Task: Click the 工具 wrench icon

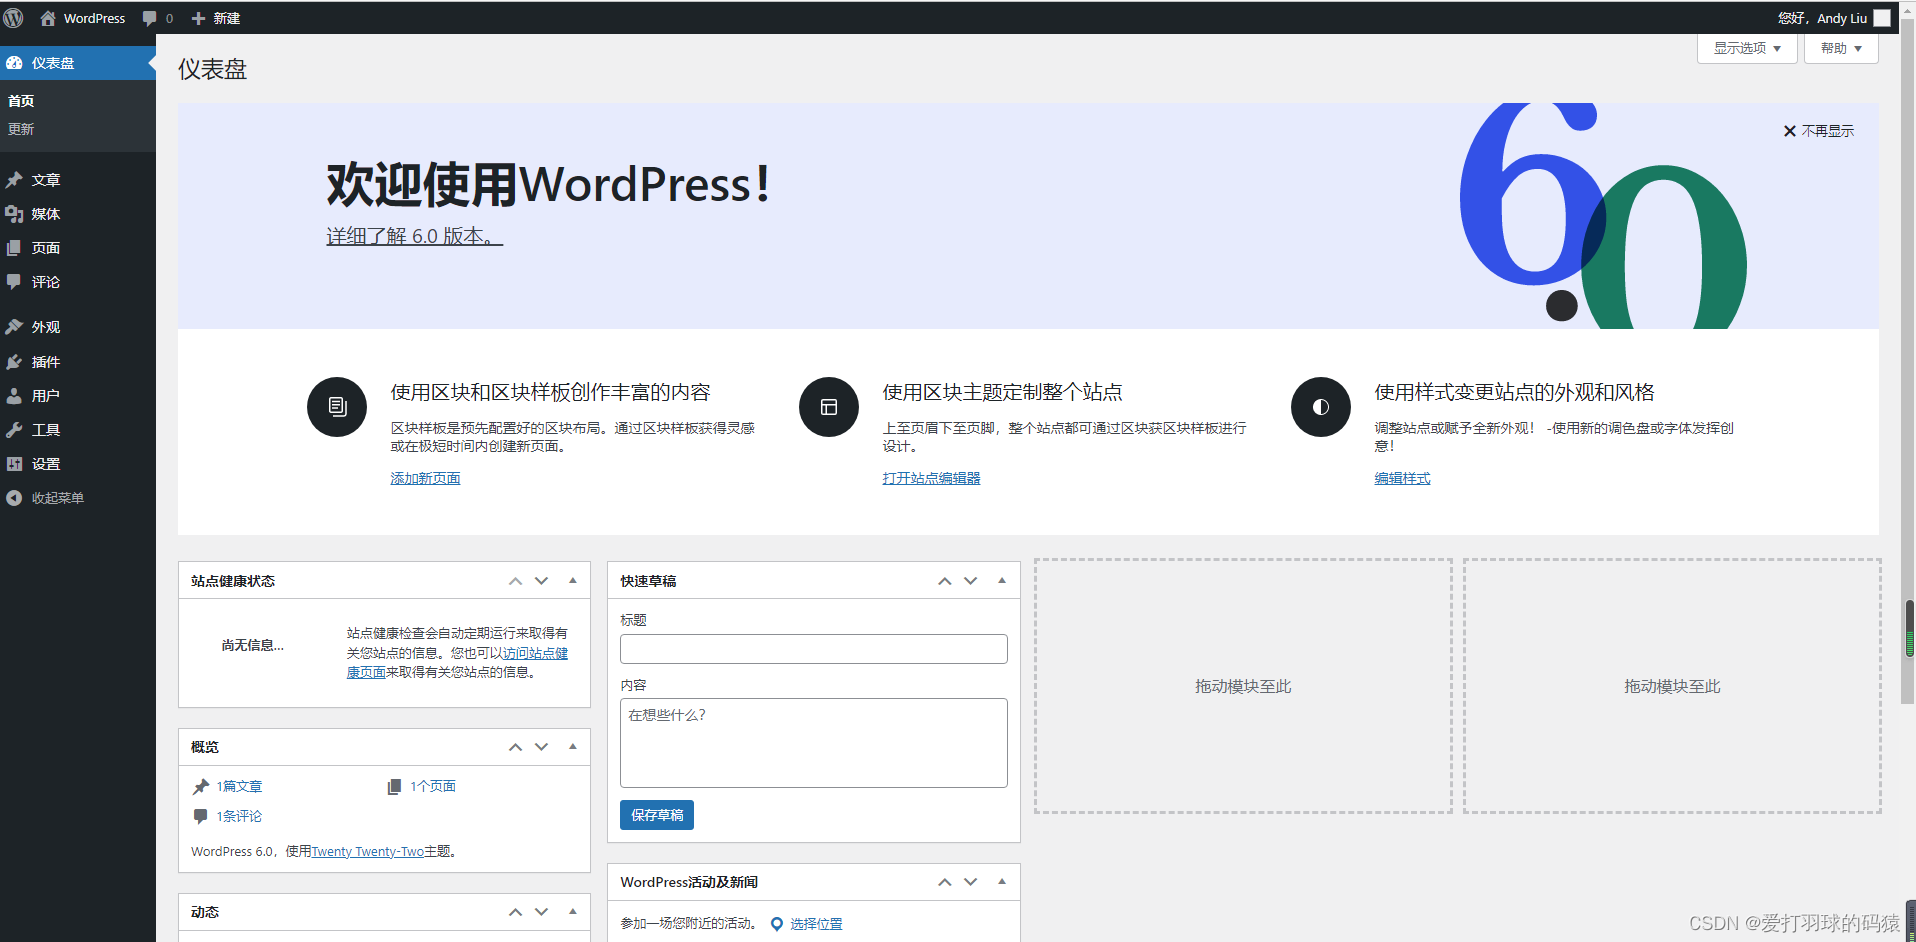Action: [14, 430]
